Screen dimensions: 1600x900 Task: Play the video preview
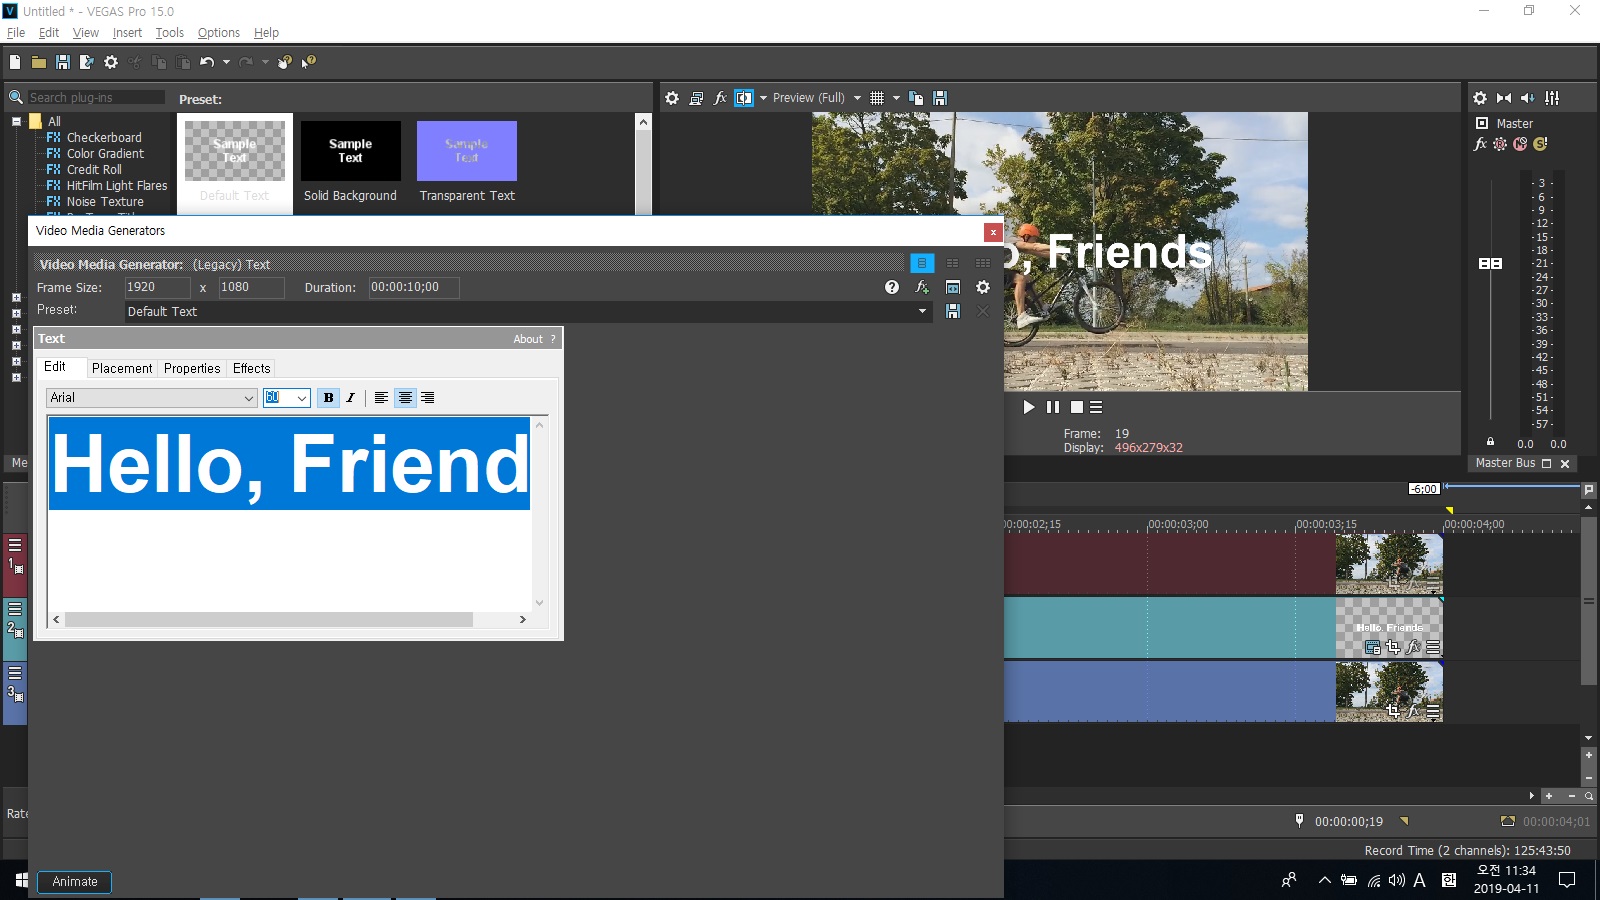coord(1029,407)
